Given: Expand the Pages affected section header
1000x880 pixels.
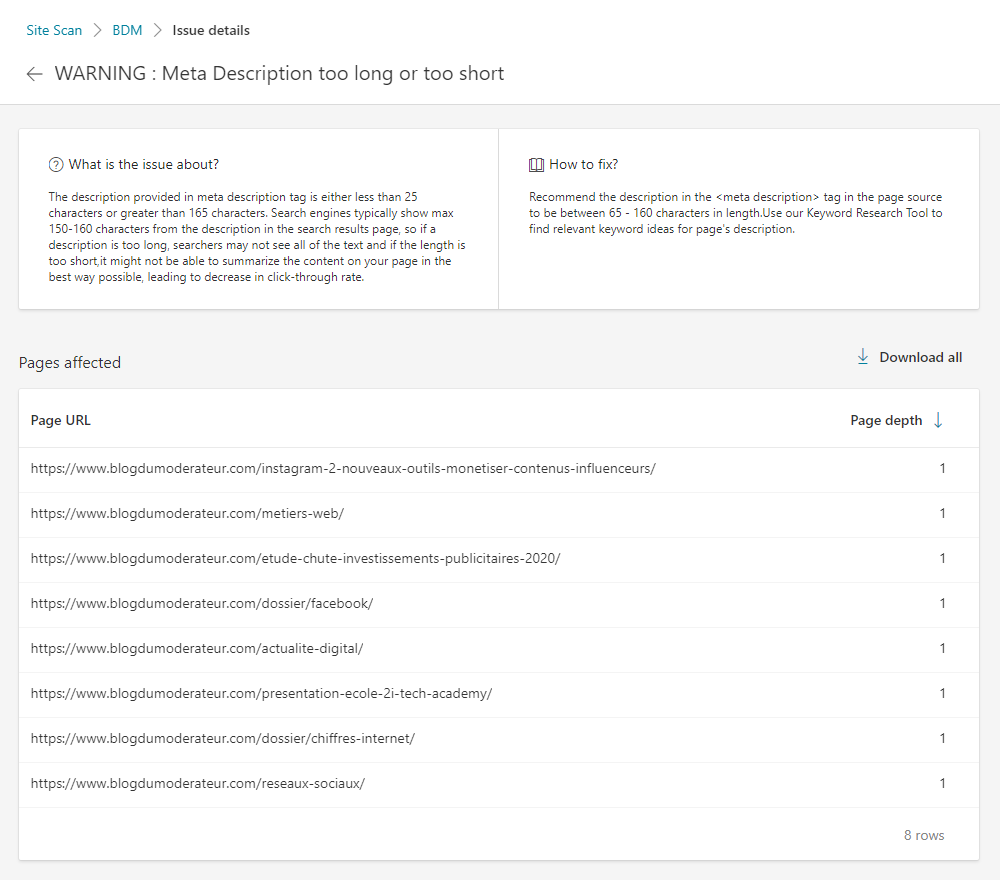Looking at the screenshot, I should click(70, 362).
